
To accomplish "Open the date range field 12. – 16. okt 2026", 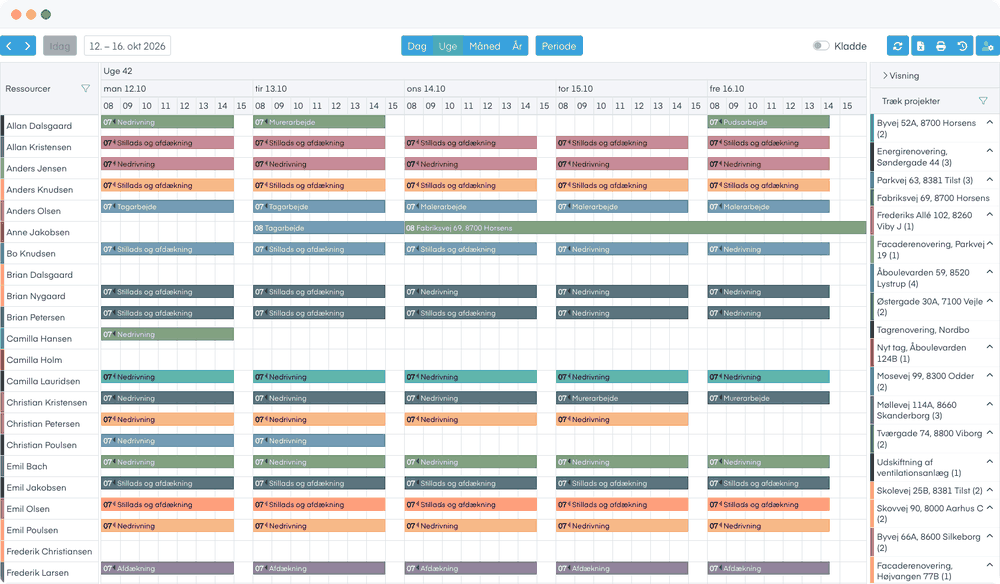I will coord(128,46).
